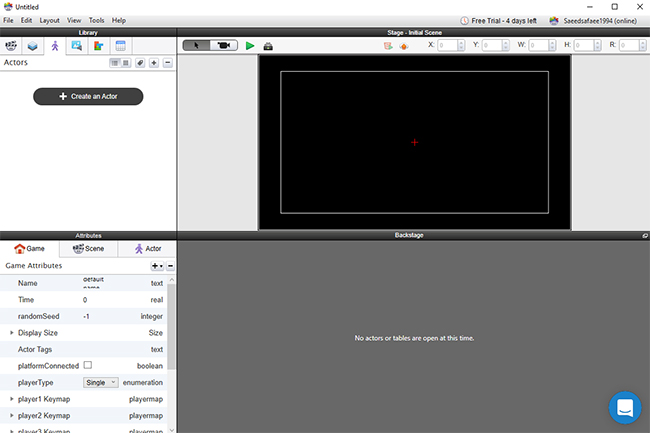The height and width of the screenshot is (433, 650).
Task: Select the Actor Tags attribute row
Action: (x=83, y=349)
